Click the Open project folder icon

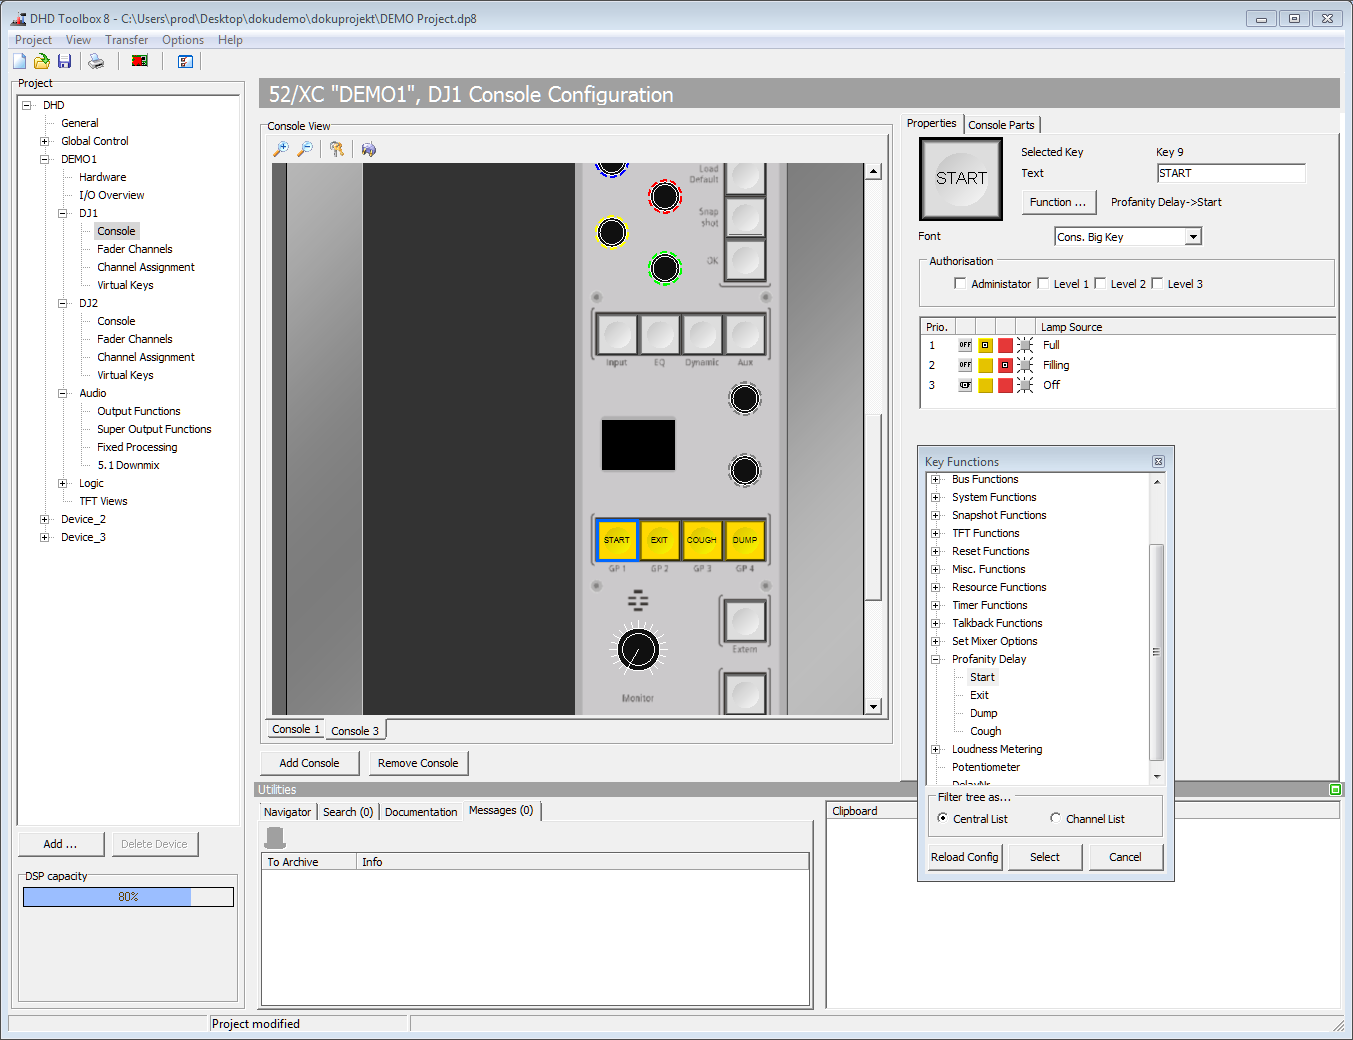pos(41,60)
